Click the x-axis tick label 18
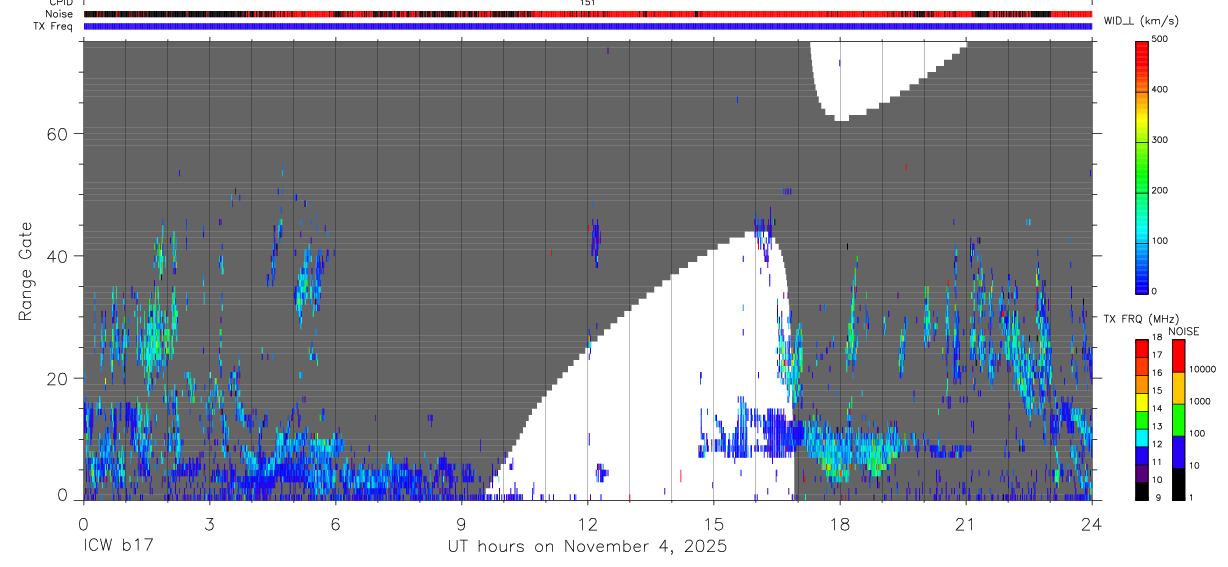Image resolution: width=1228 pixels, height=567 pixels. click(x=840, y=523)
